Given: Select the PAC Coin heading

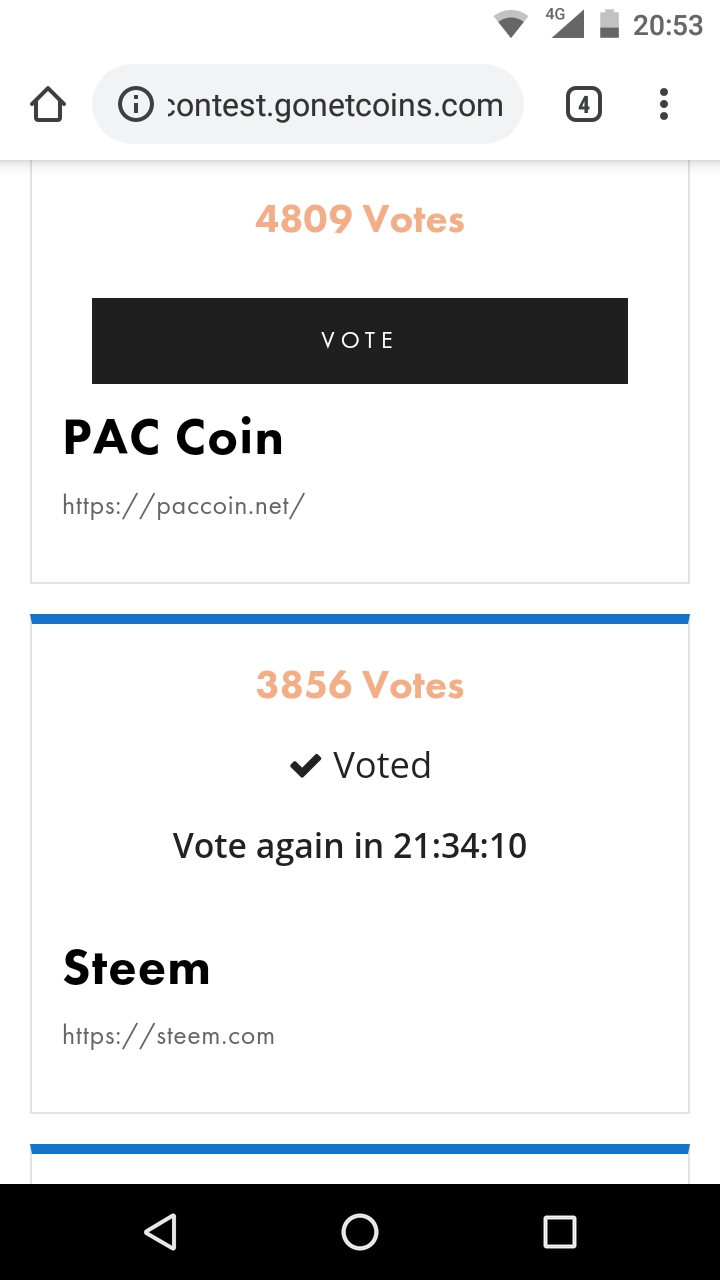Looking at the screenshot, I should (x=173, y=438).
